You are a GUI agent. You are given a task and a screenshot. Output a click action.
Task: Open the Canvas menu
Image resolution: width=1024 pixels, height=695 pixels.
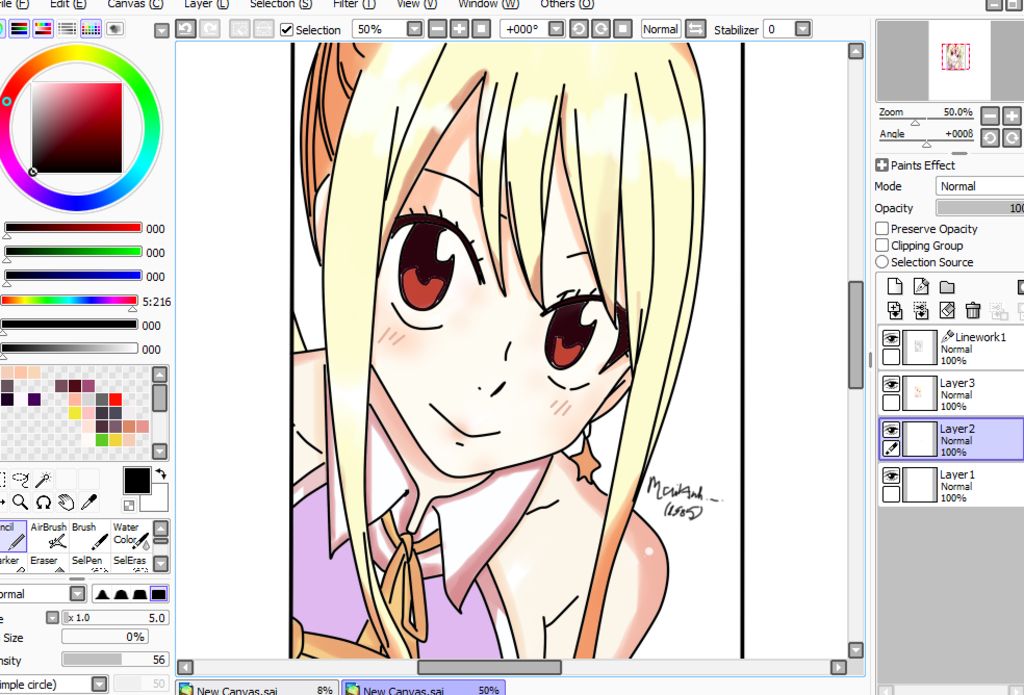click(x=135, y=4)
